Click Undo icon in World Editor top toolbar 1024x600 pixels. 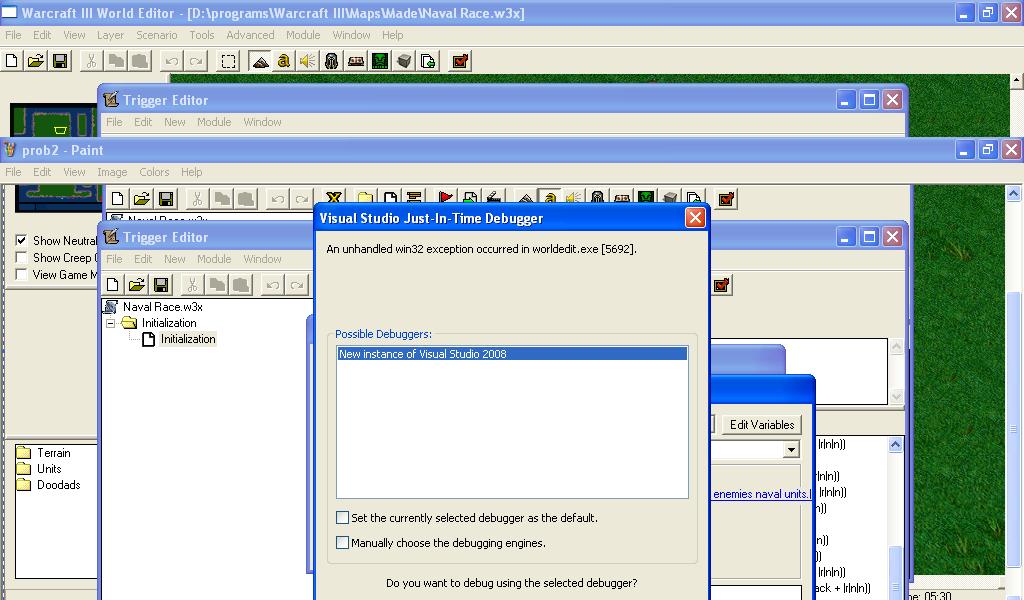tap(172, 61)
